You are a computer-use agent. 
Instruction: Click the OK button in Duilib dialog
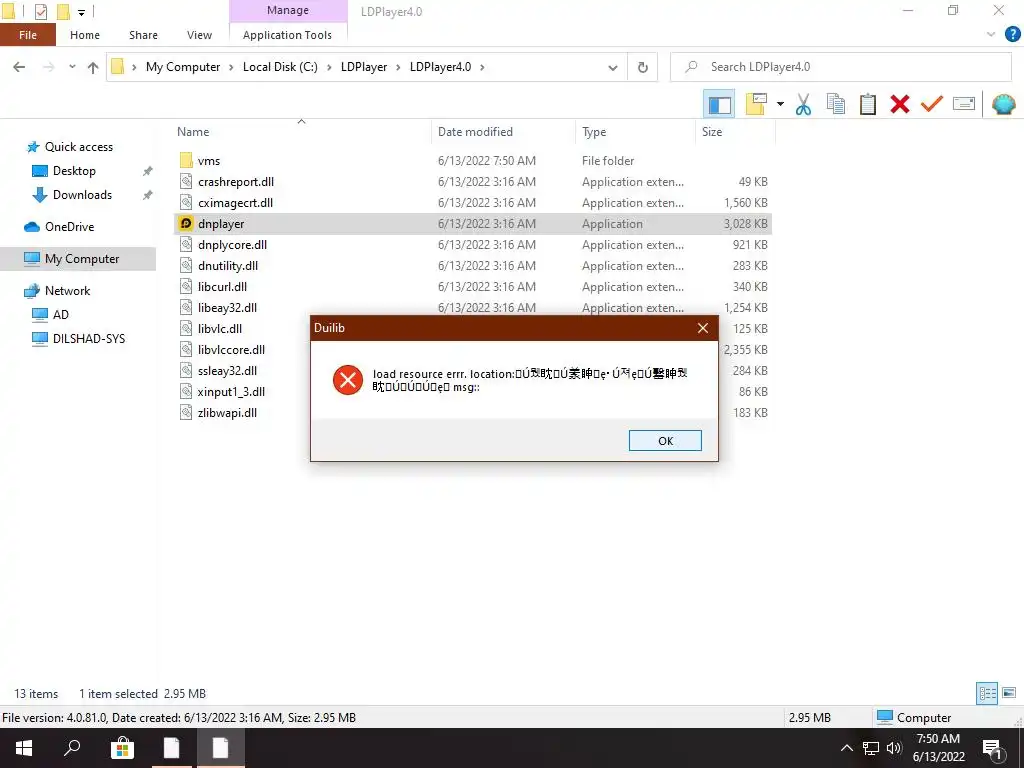665,441
